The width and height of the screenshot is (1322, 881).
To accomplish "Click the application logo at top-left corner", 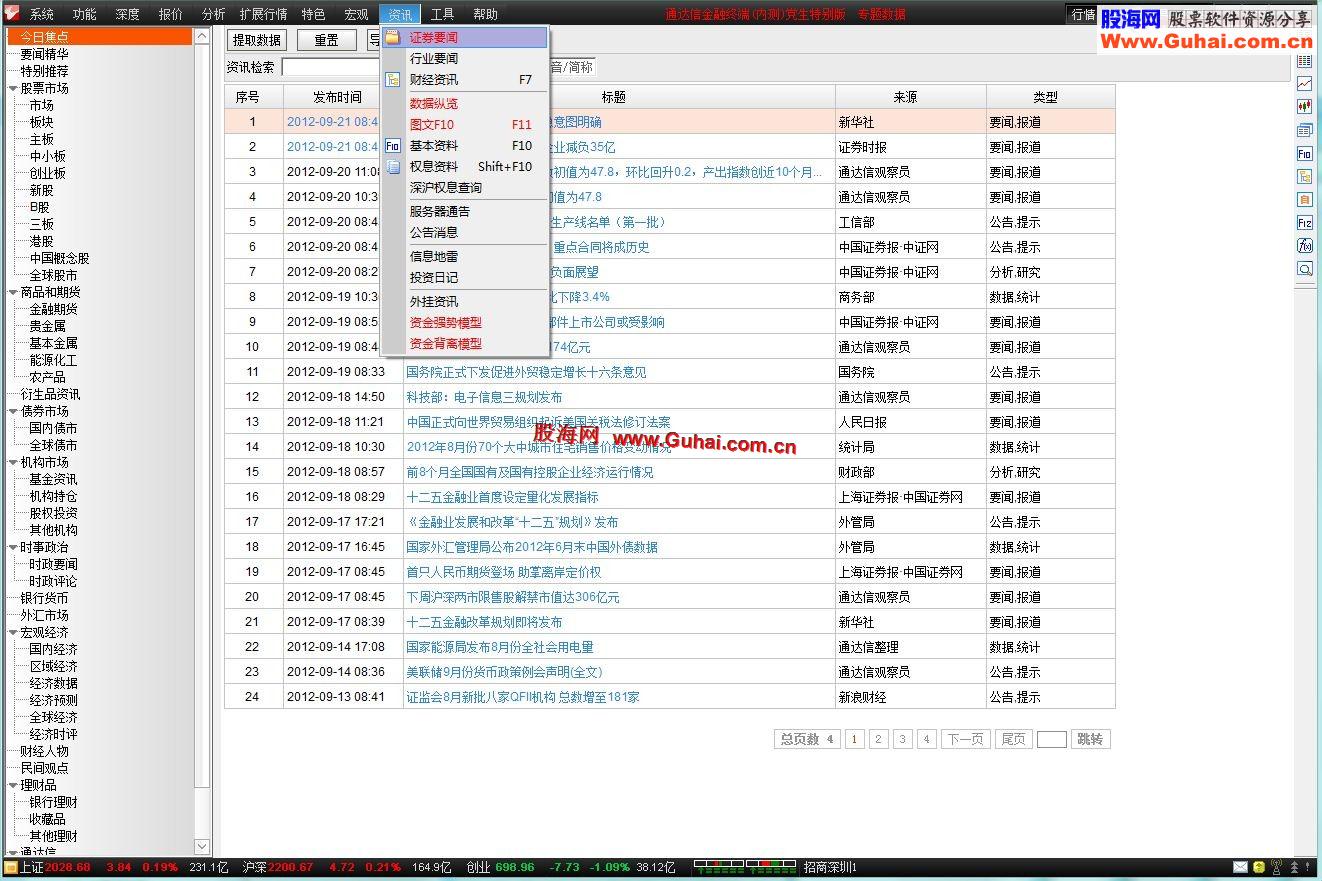I will (14, 14).
